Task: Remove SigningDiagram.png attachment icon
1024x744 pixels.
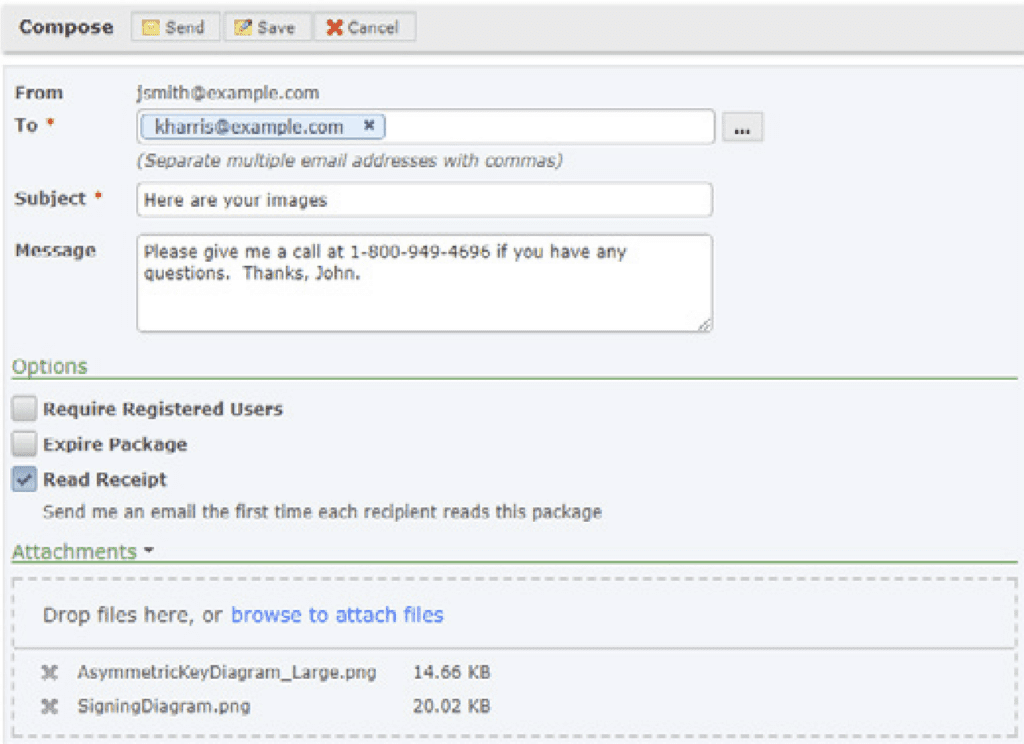Action: click(50, 706)
